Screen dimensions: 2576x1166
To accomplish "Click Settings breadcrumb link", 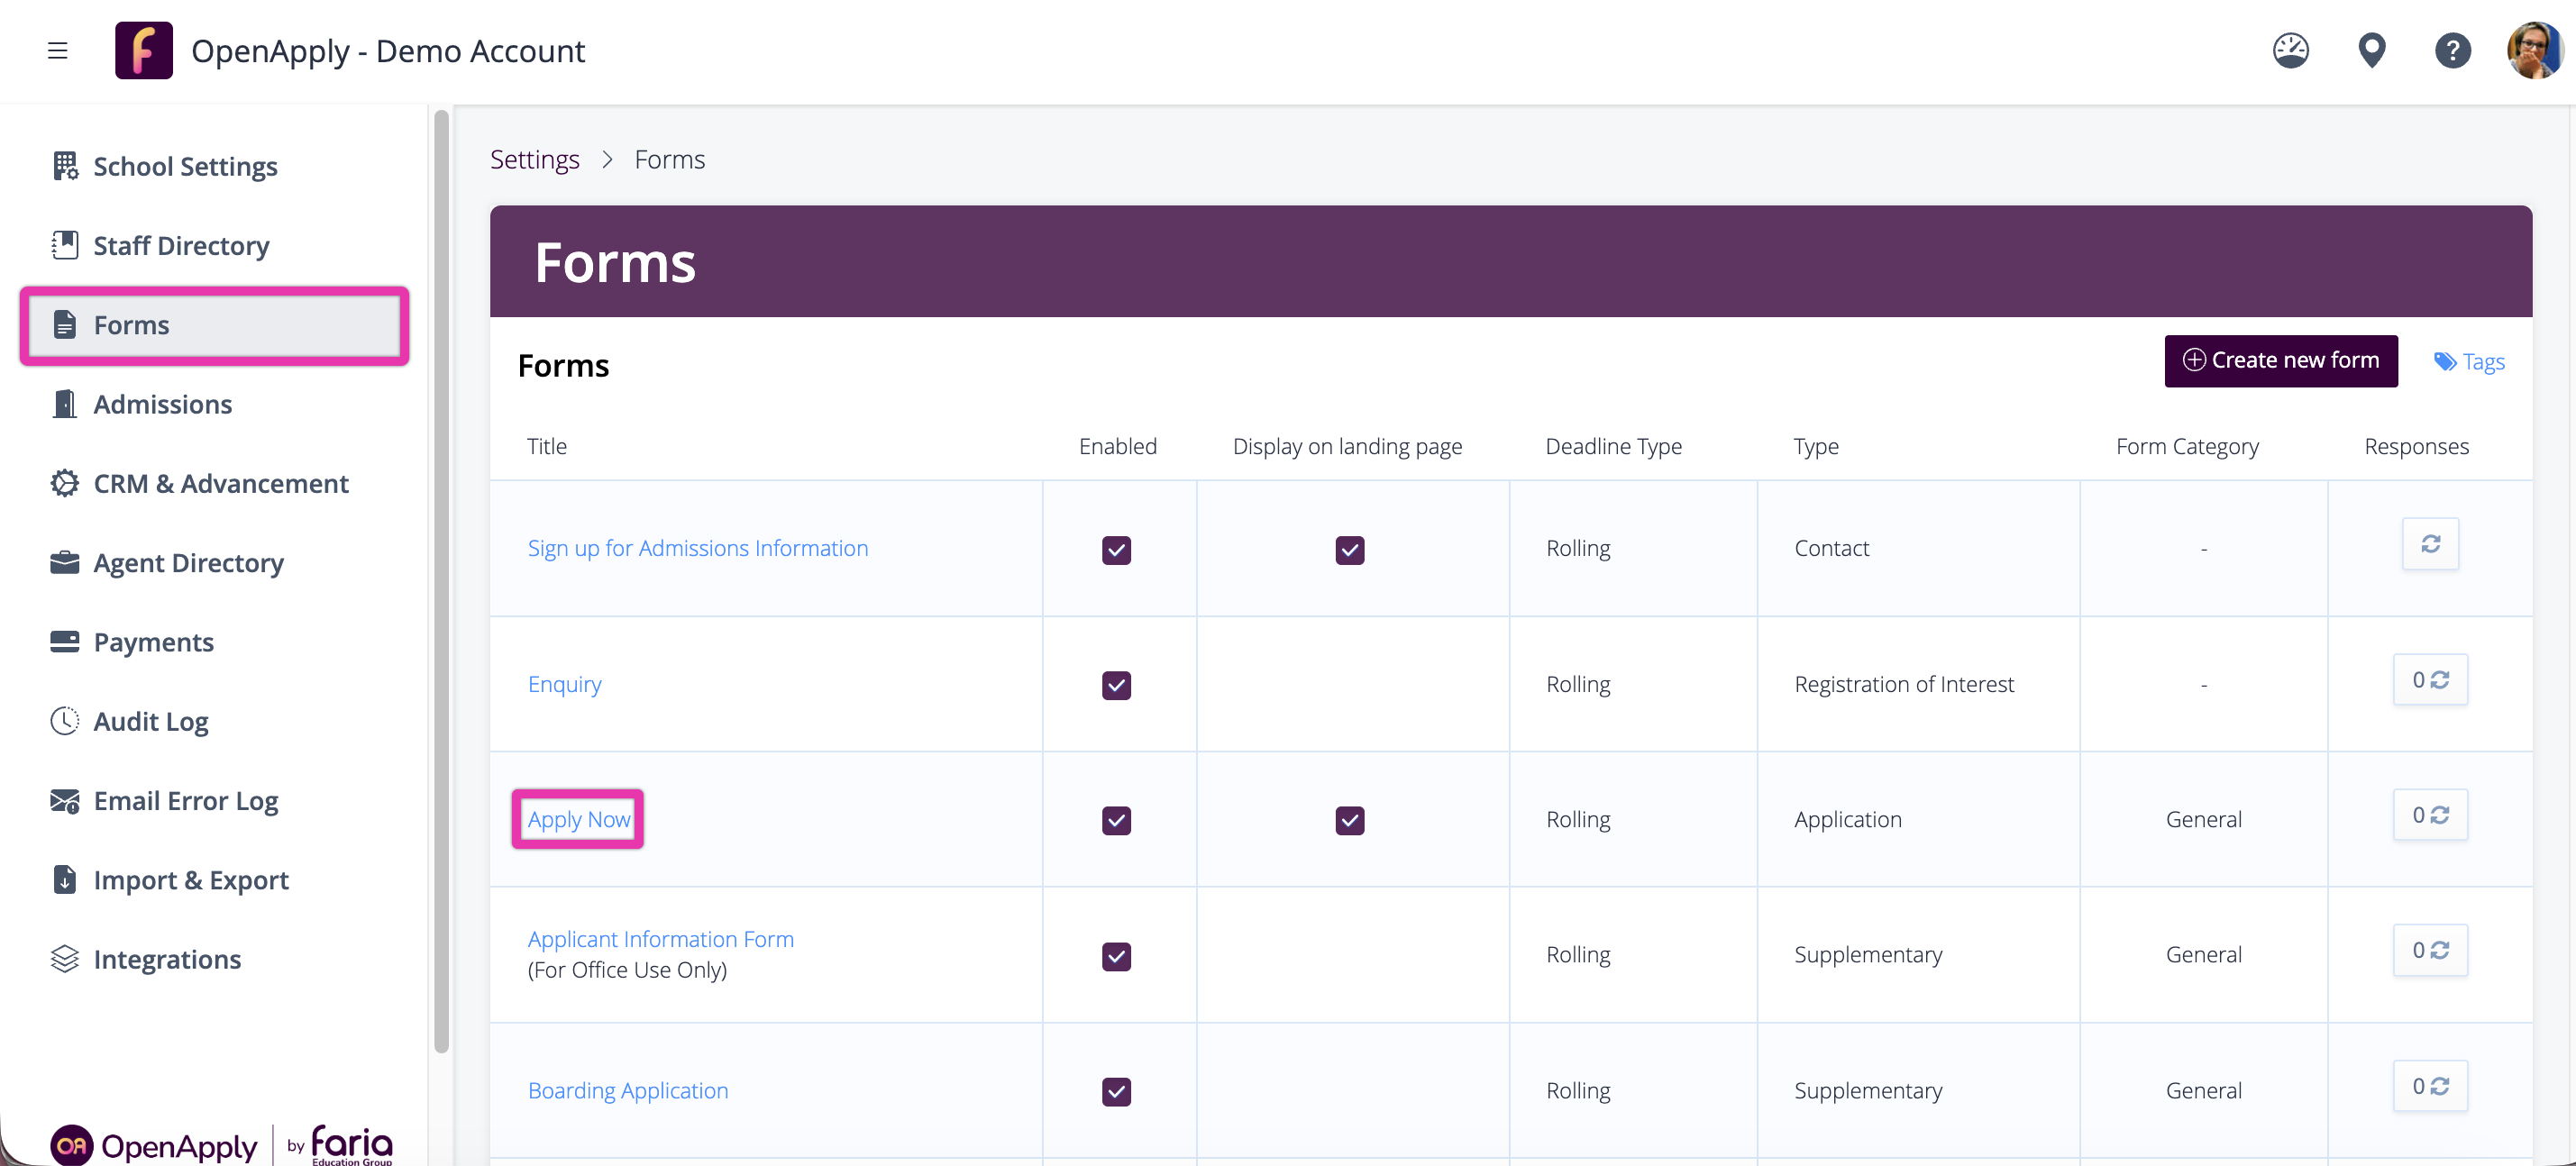I will pyautogui.click(x=534, y=159).
